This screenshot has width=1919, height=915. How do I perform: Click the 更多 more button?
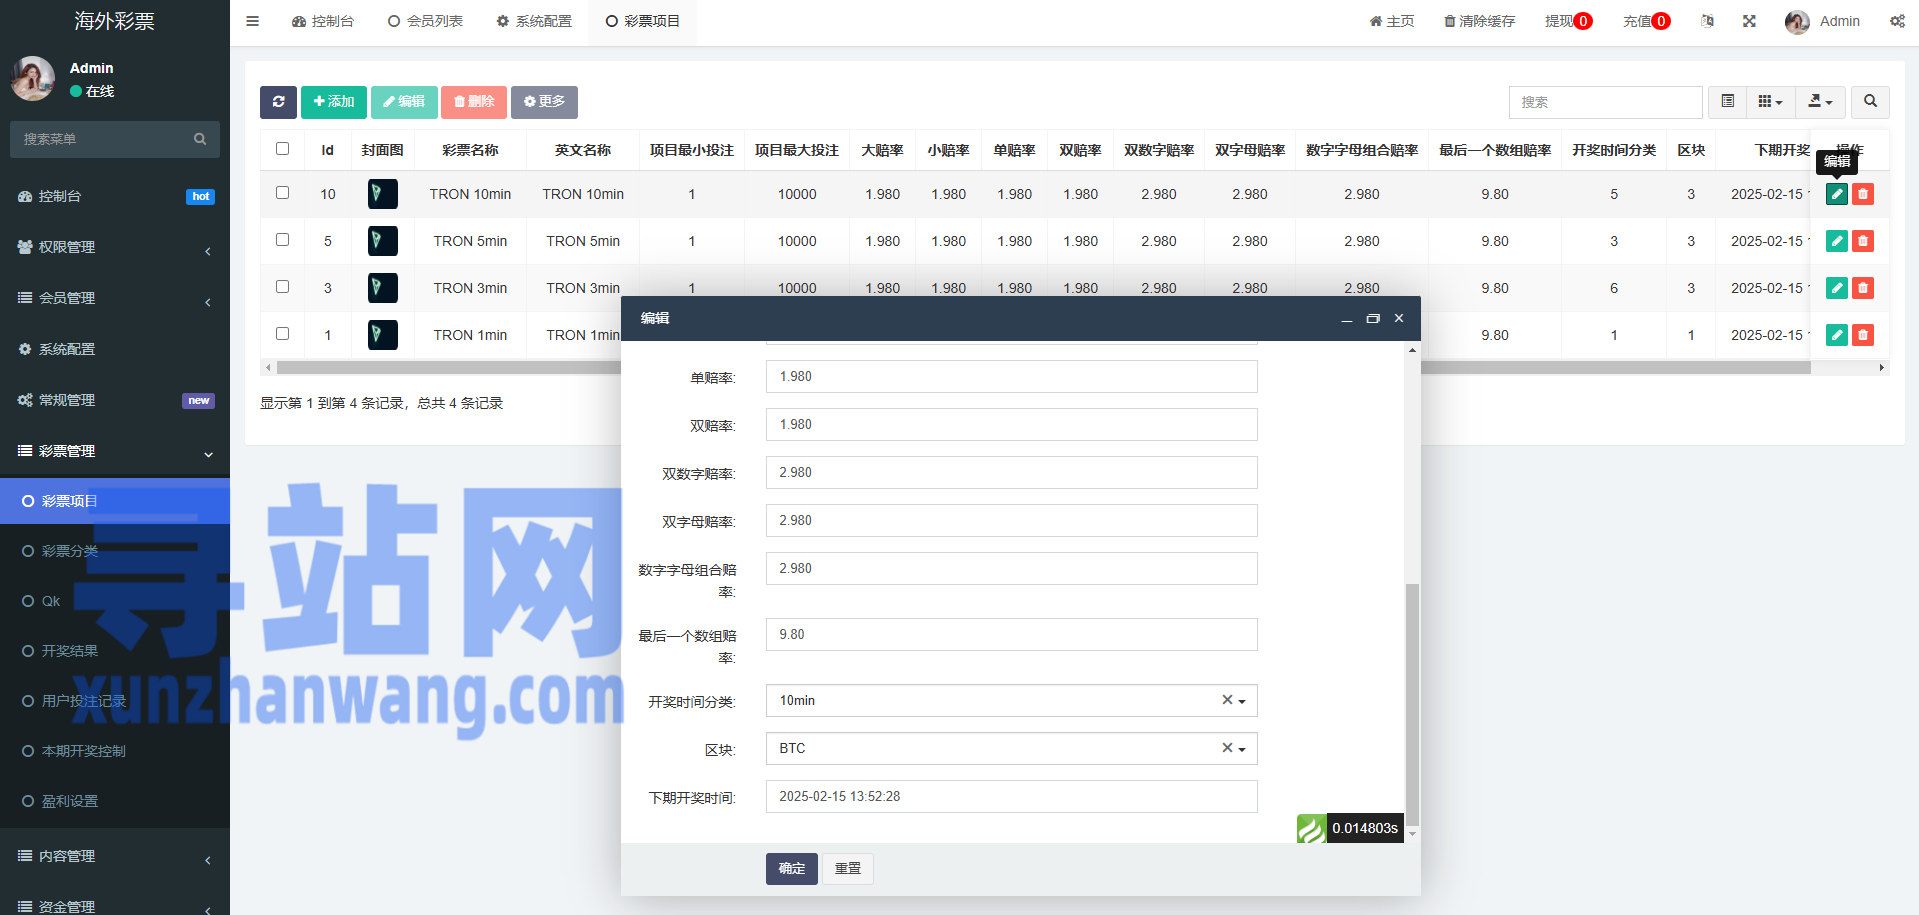click(x=544, y=102)
